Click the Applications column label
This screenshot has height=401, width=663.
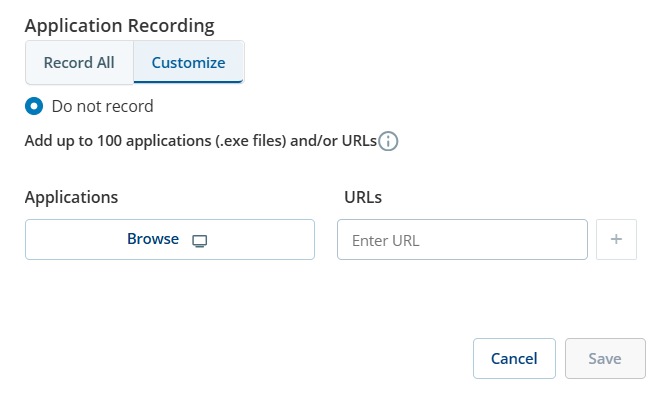pos(71,197)
